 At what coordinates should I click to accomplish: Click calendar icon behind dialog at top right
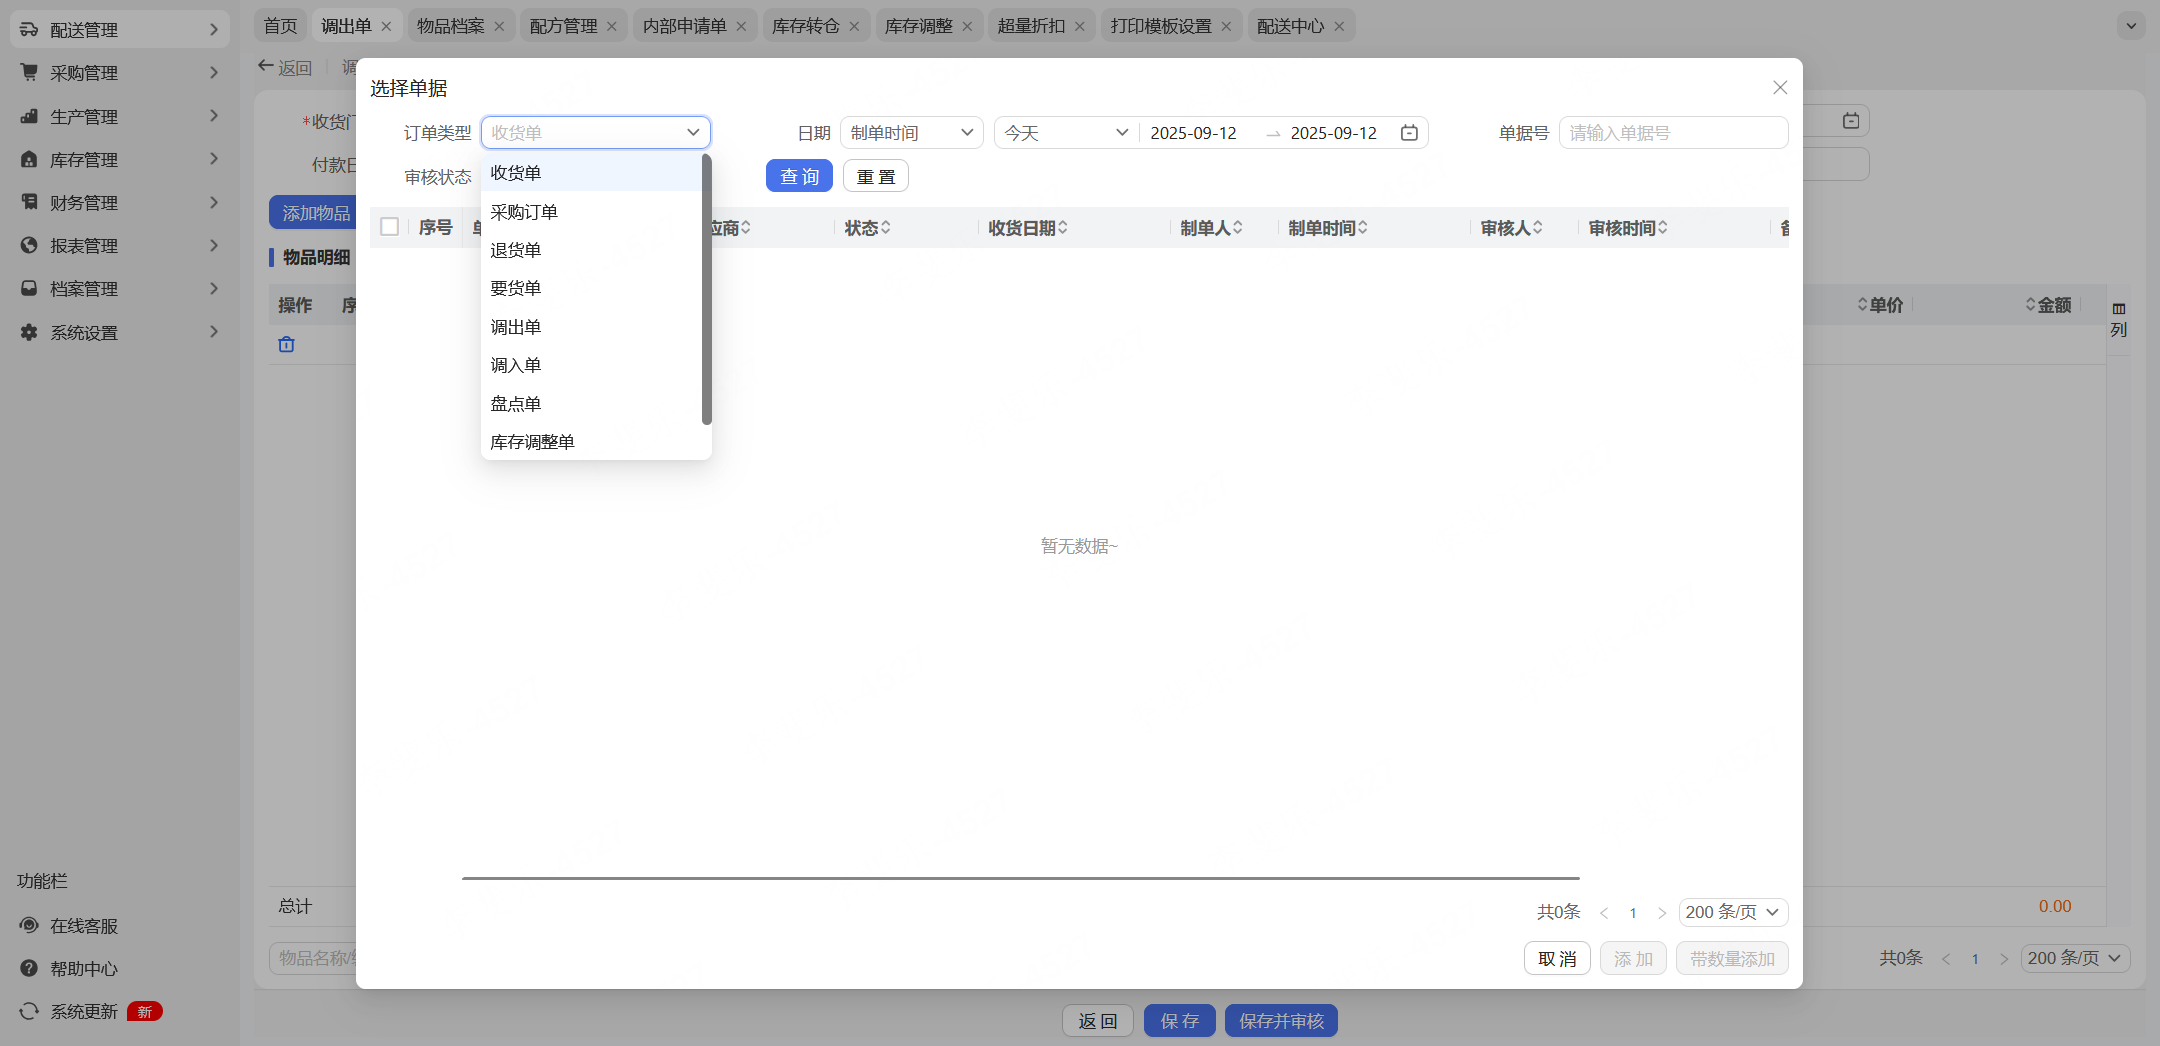pos(1851,121)
